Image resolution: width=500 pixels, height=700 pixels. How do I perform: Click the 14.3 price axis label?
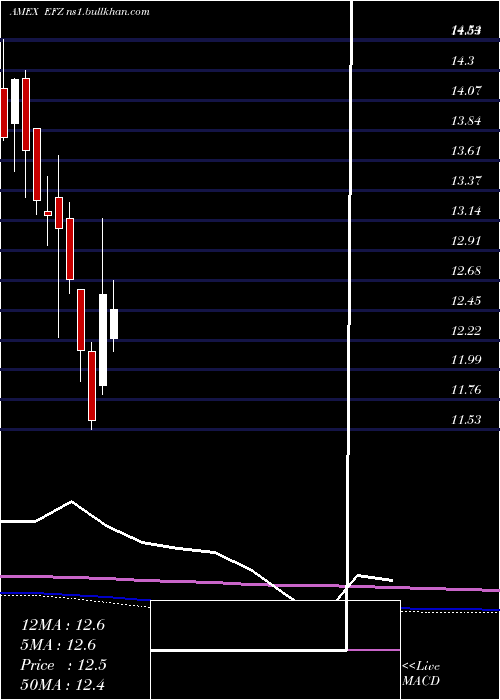click(x=462, y=61)
